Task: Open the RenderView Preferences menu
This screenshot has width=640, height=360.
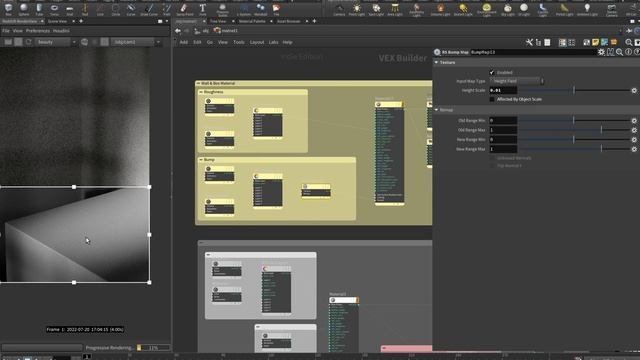Action: coord(38,31)
